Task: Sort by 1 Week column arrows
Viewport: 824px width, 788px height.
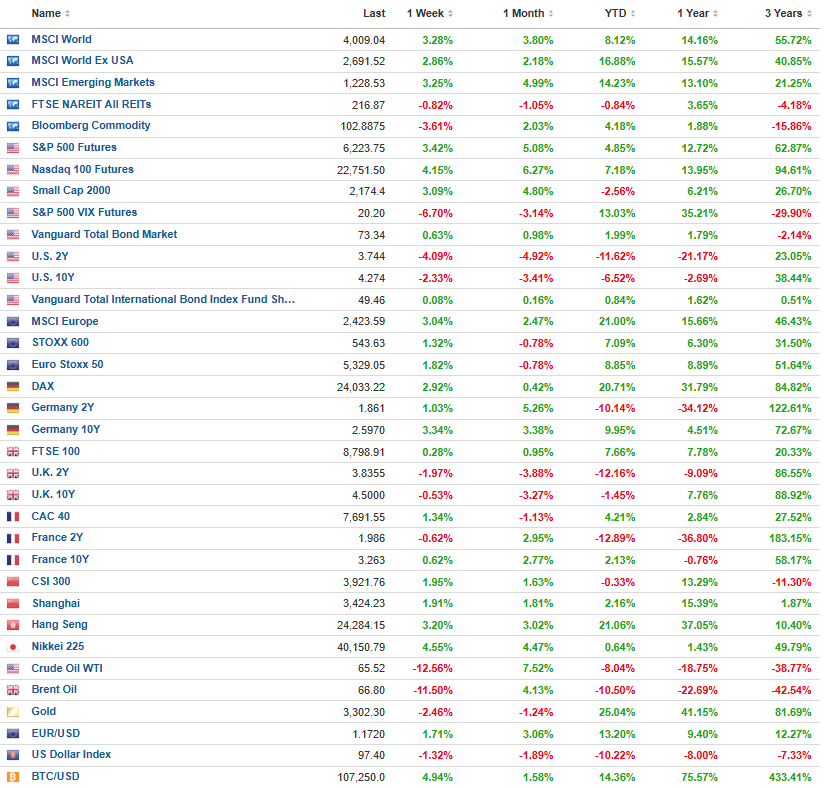Action: pos(450,14)
